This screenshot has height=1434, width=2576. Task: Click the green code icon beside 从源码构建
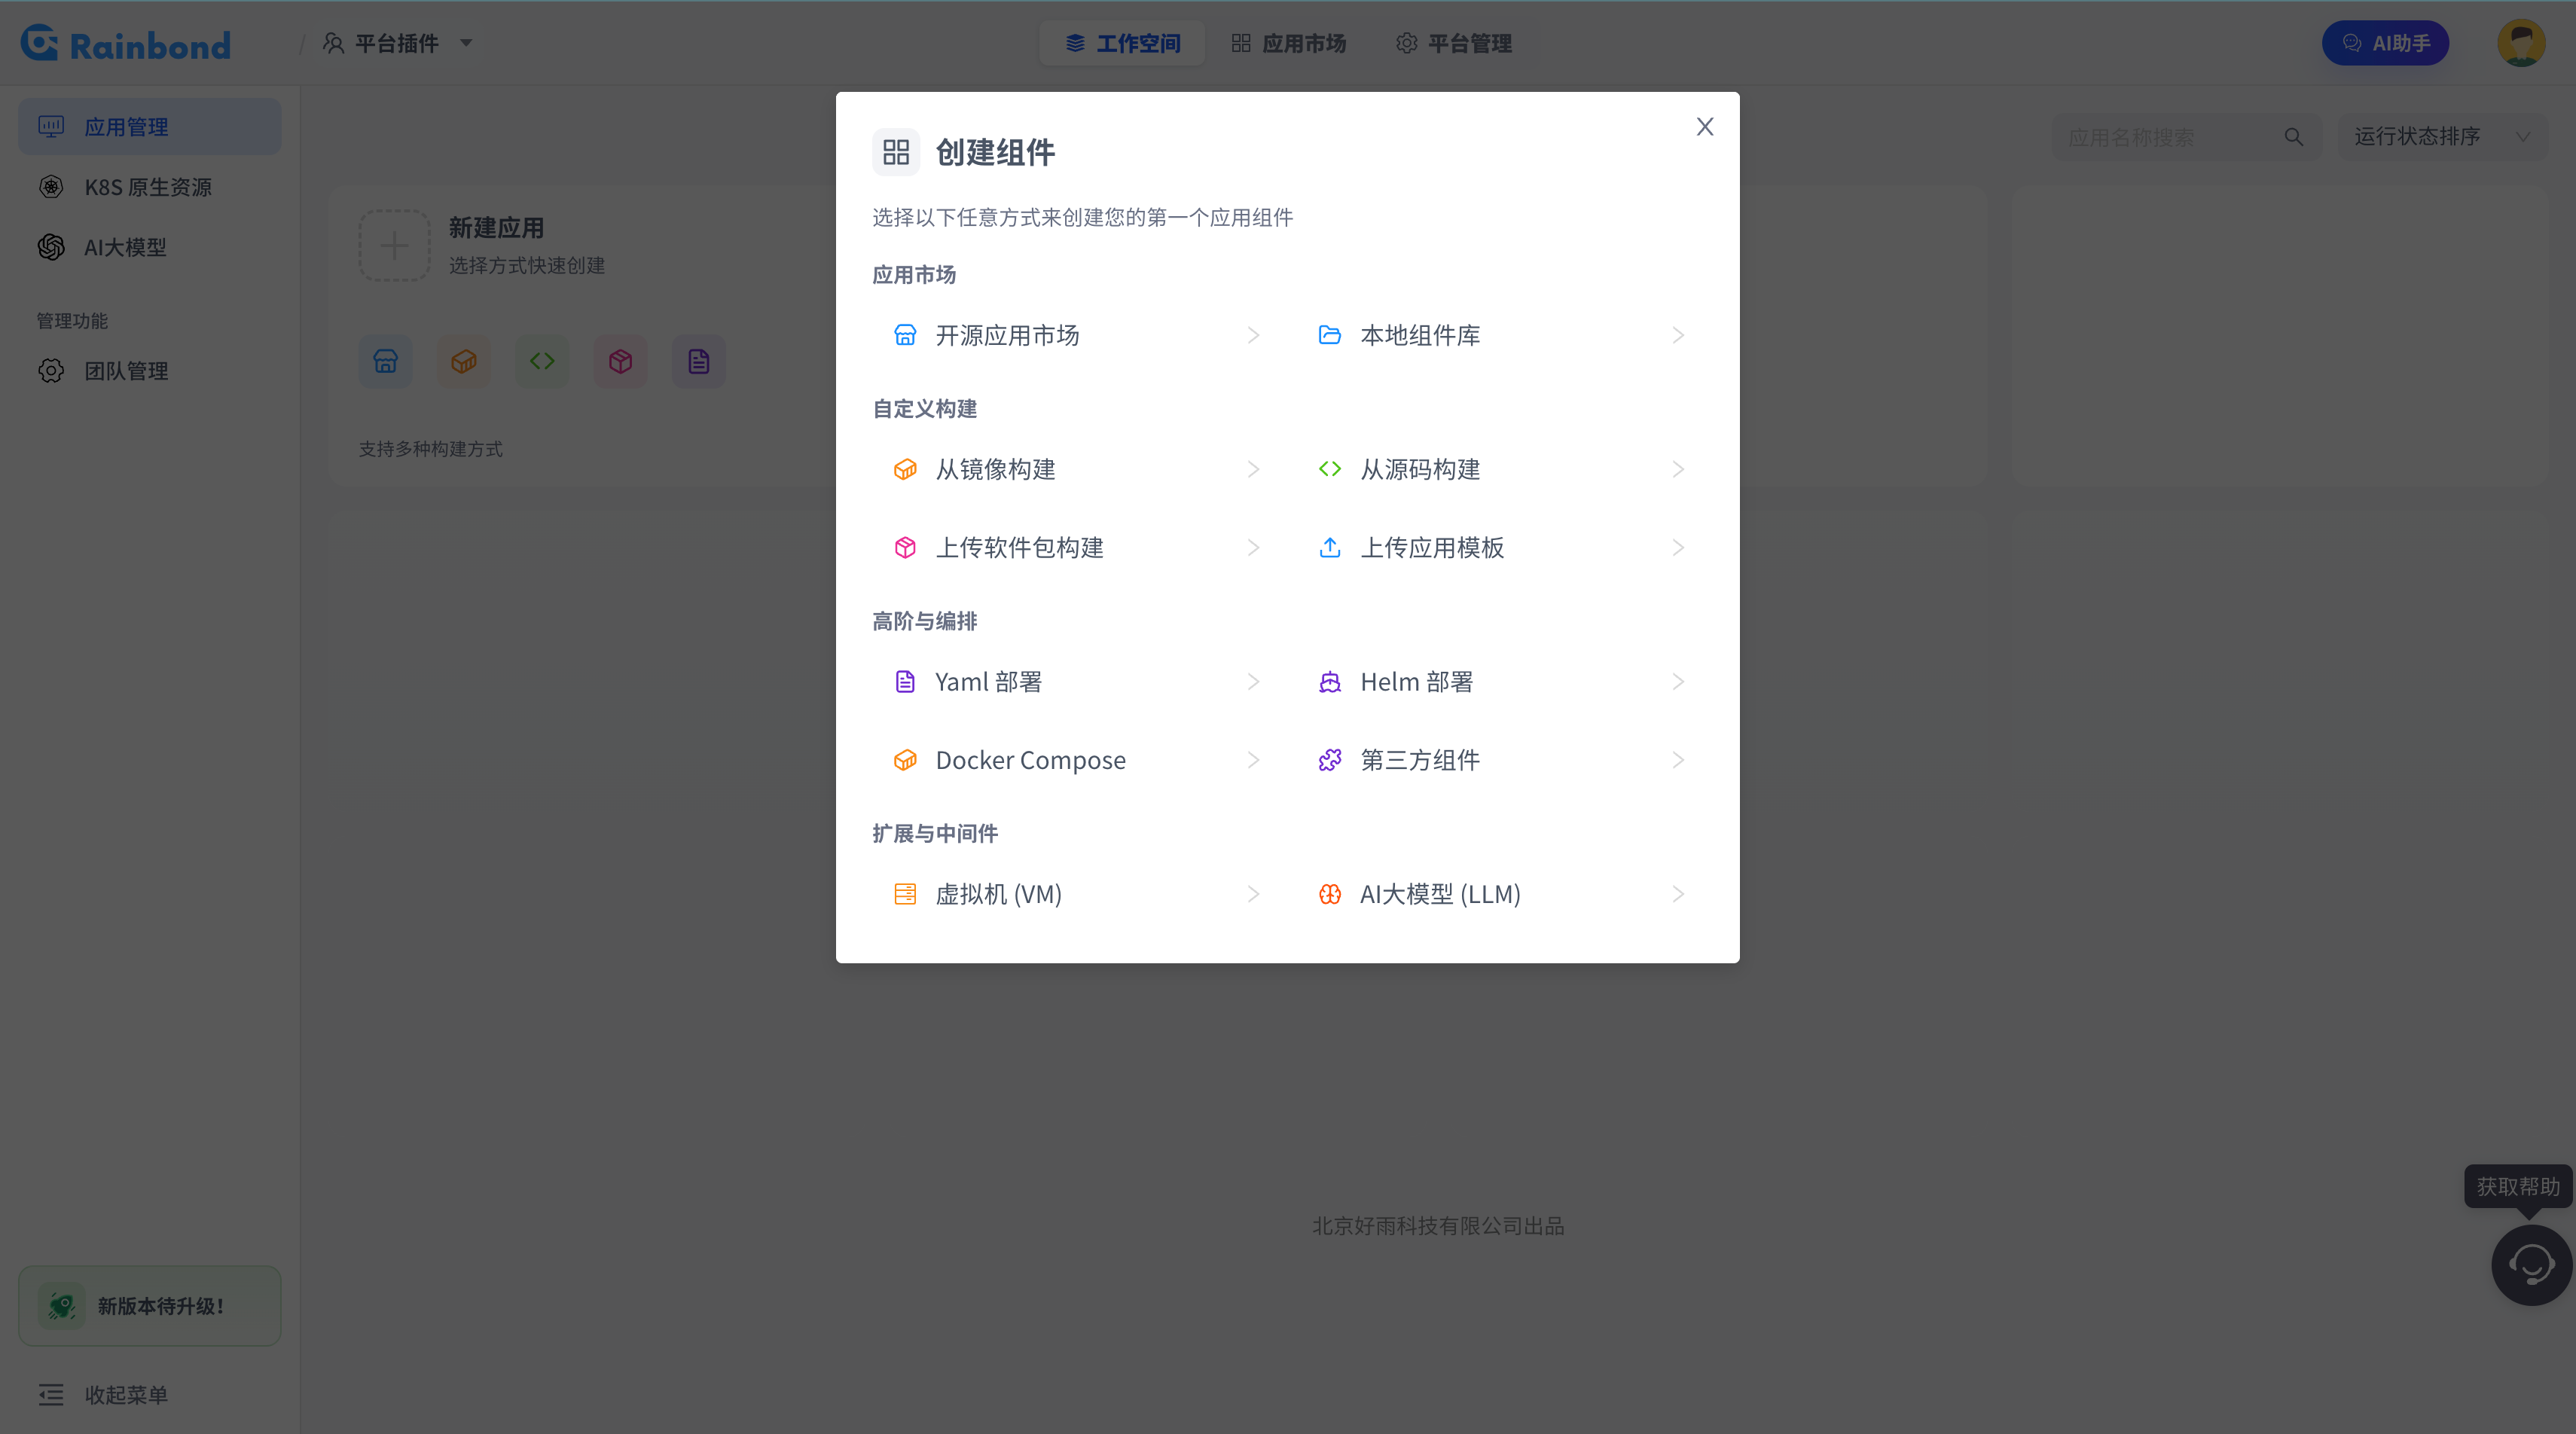click(x=1329, y=469)
